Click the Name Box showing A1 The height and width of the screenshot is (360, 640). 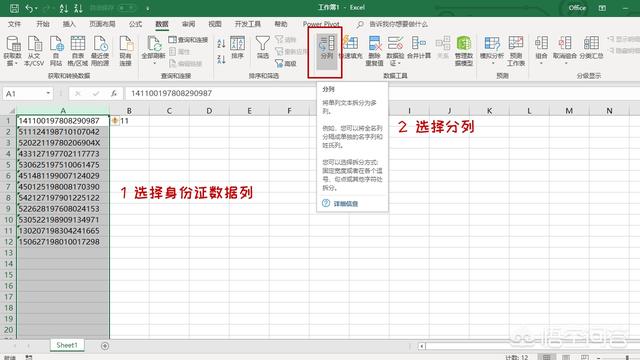[x=24, y=93]
